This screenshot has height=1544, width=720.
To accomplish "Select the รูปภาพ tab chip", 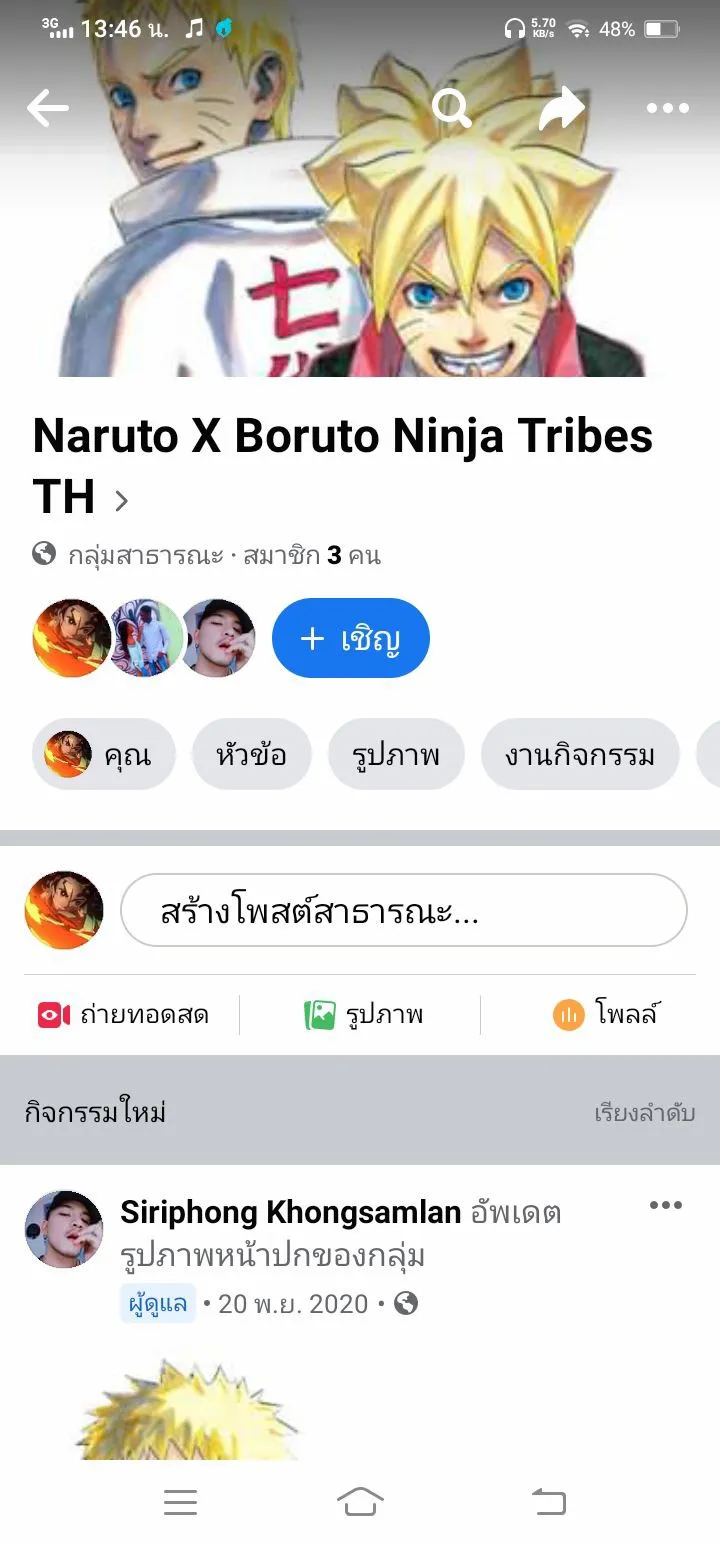I will pyautogui.click(x=396, y=754).
